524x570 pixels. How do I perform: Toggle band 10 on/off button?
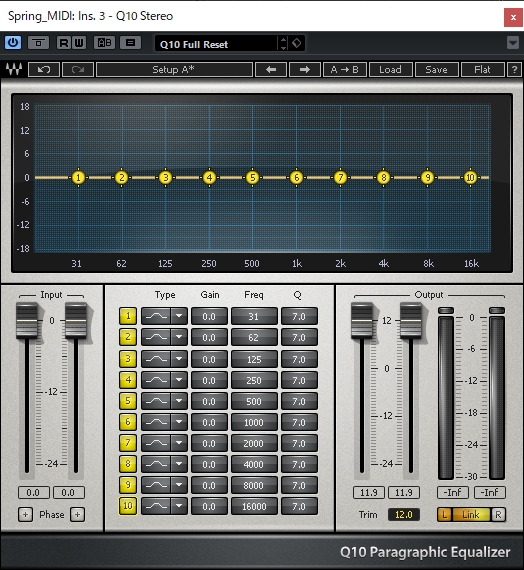click(x=128, y=506)
